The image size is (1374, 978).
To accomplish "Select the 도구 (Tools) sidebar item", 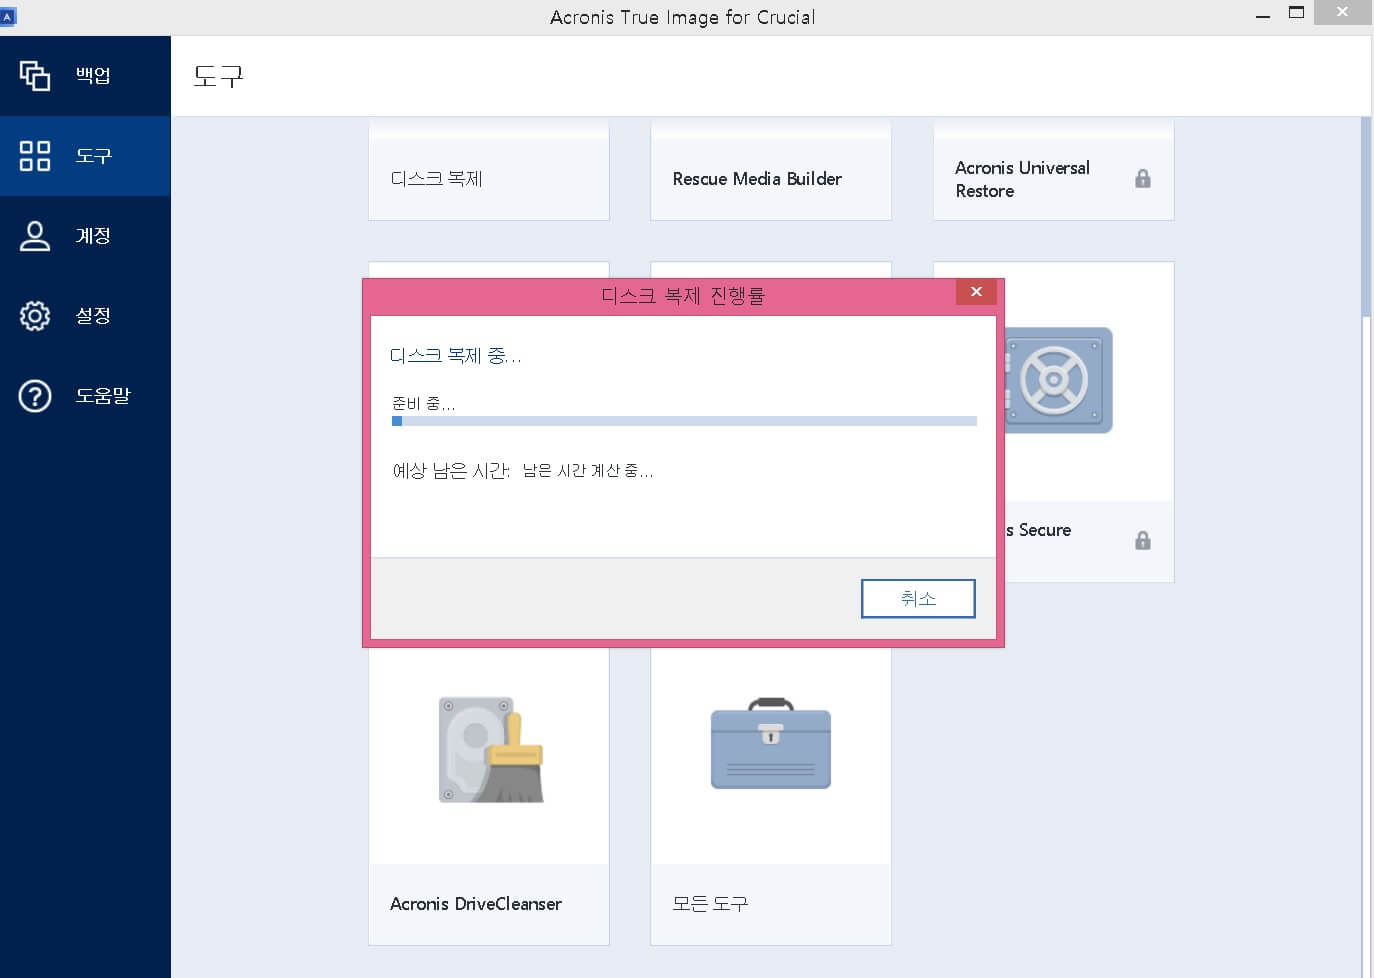I will 85,156.
